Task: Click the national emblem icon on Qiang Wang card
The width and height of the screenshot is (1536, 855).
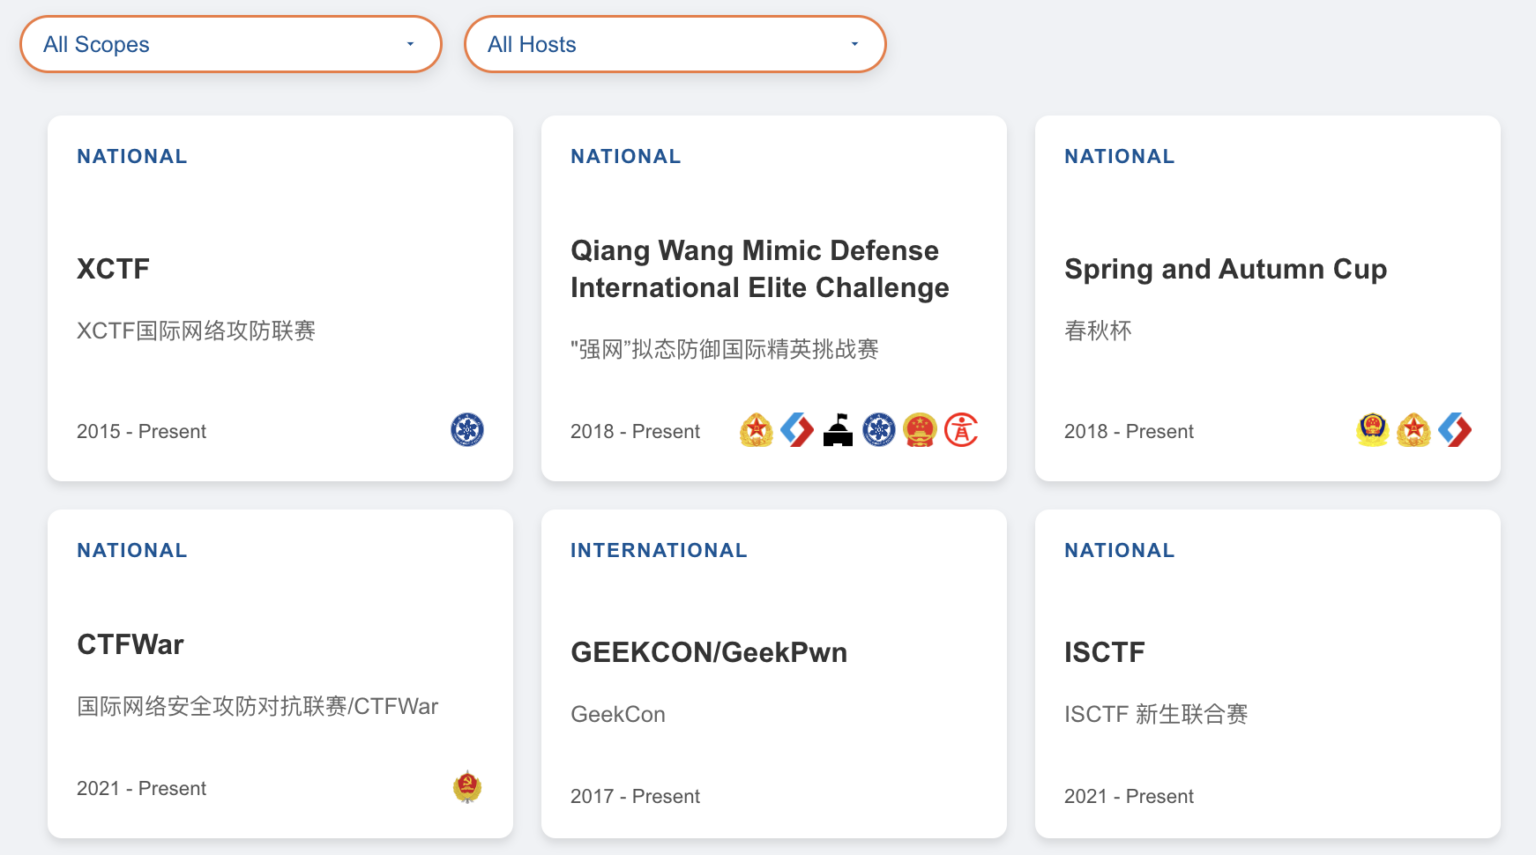Action: [x=920, y=430]
